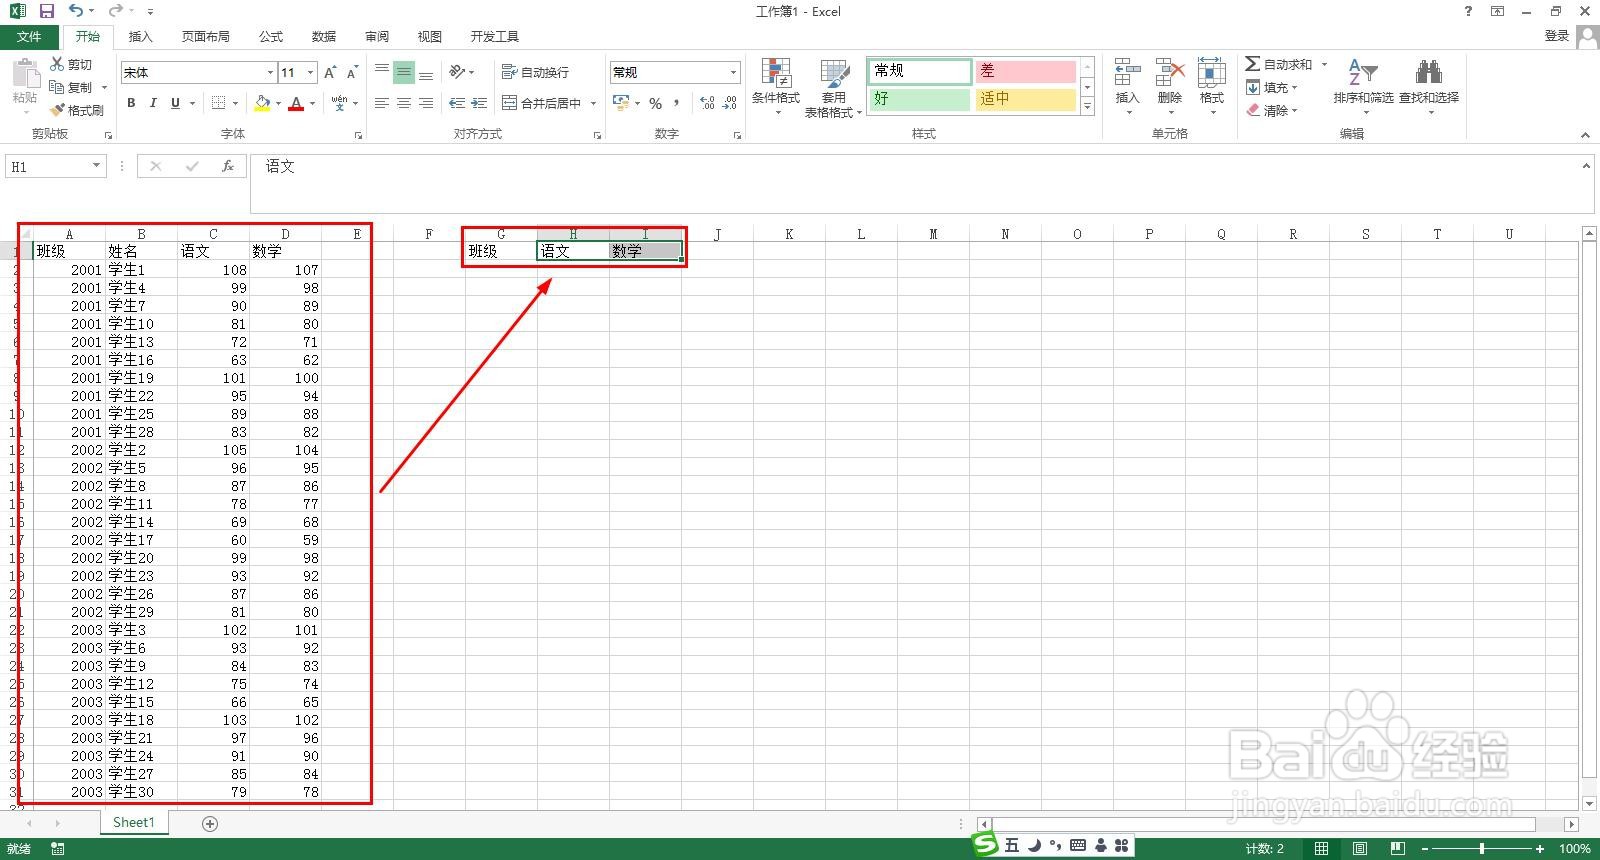Open Conditional Formatting (条件格式)
The height and width of the screenshot is (860, 1600).
pyautogui.click(x=776, y=86)
